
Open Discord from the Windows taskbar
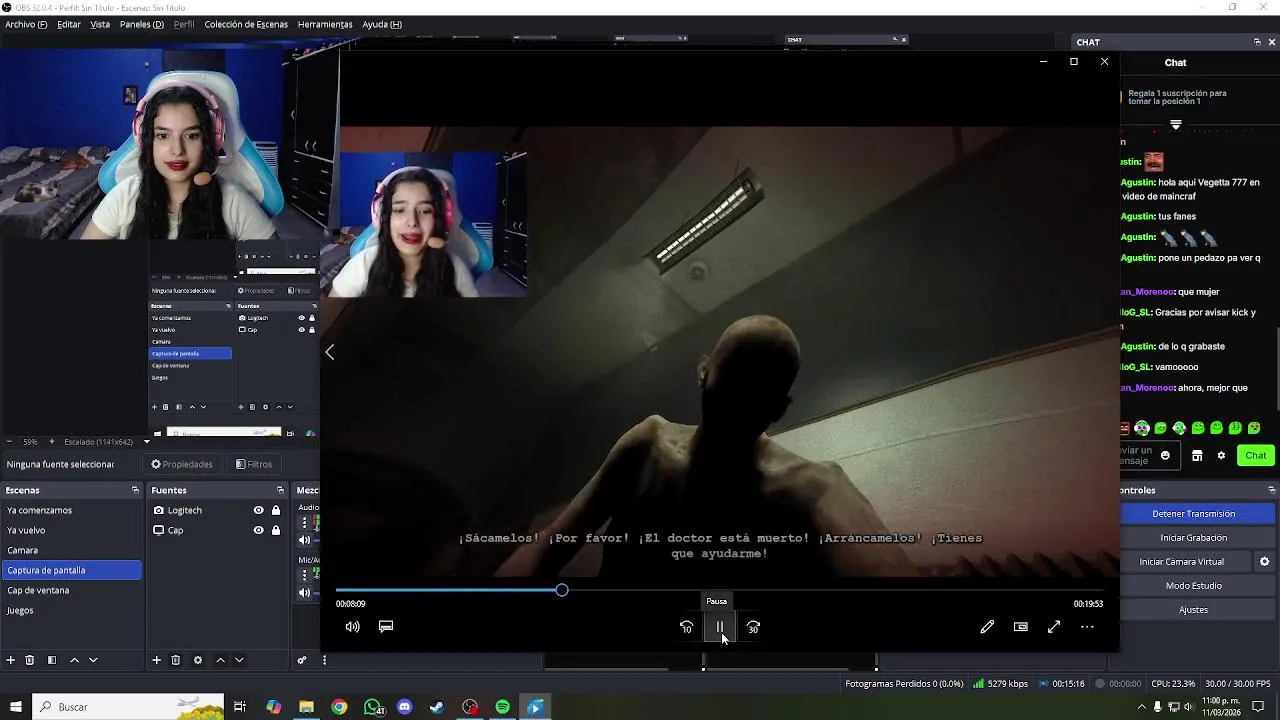pyautogui.click(x=404, y=707)
